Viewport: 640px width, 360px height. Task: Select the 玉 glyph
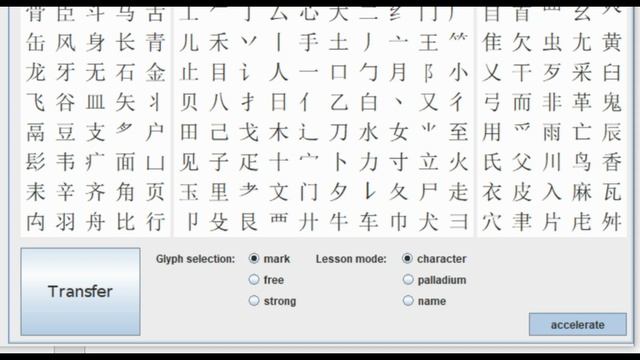[x=189, y=192]
